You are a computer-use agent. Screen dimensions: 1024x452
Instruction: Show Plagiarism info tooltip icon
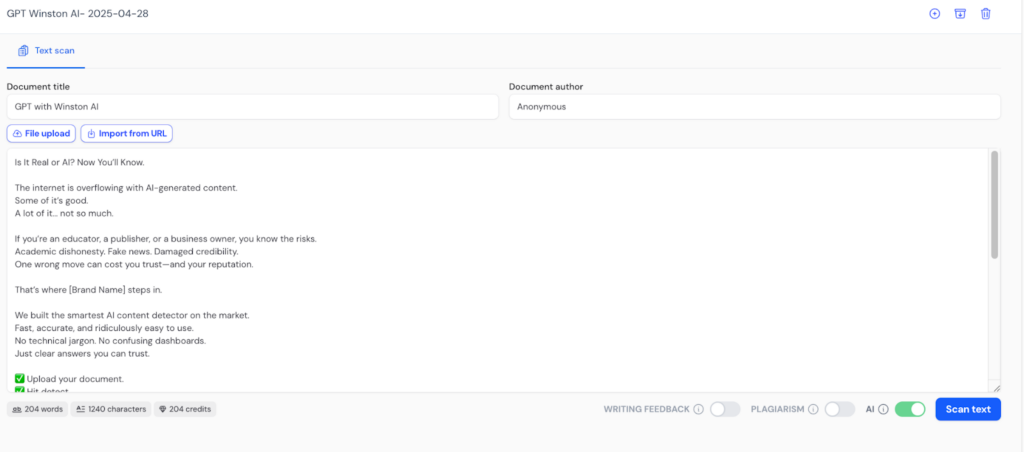pyautogui.click(x=813, y=410)
